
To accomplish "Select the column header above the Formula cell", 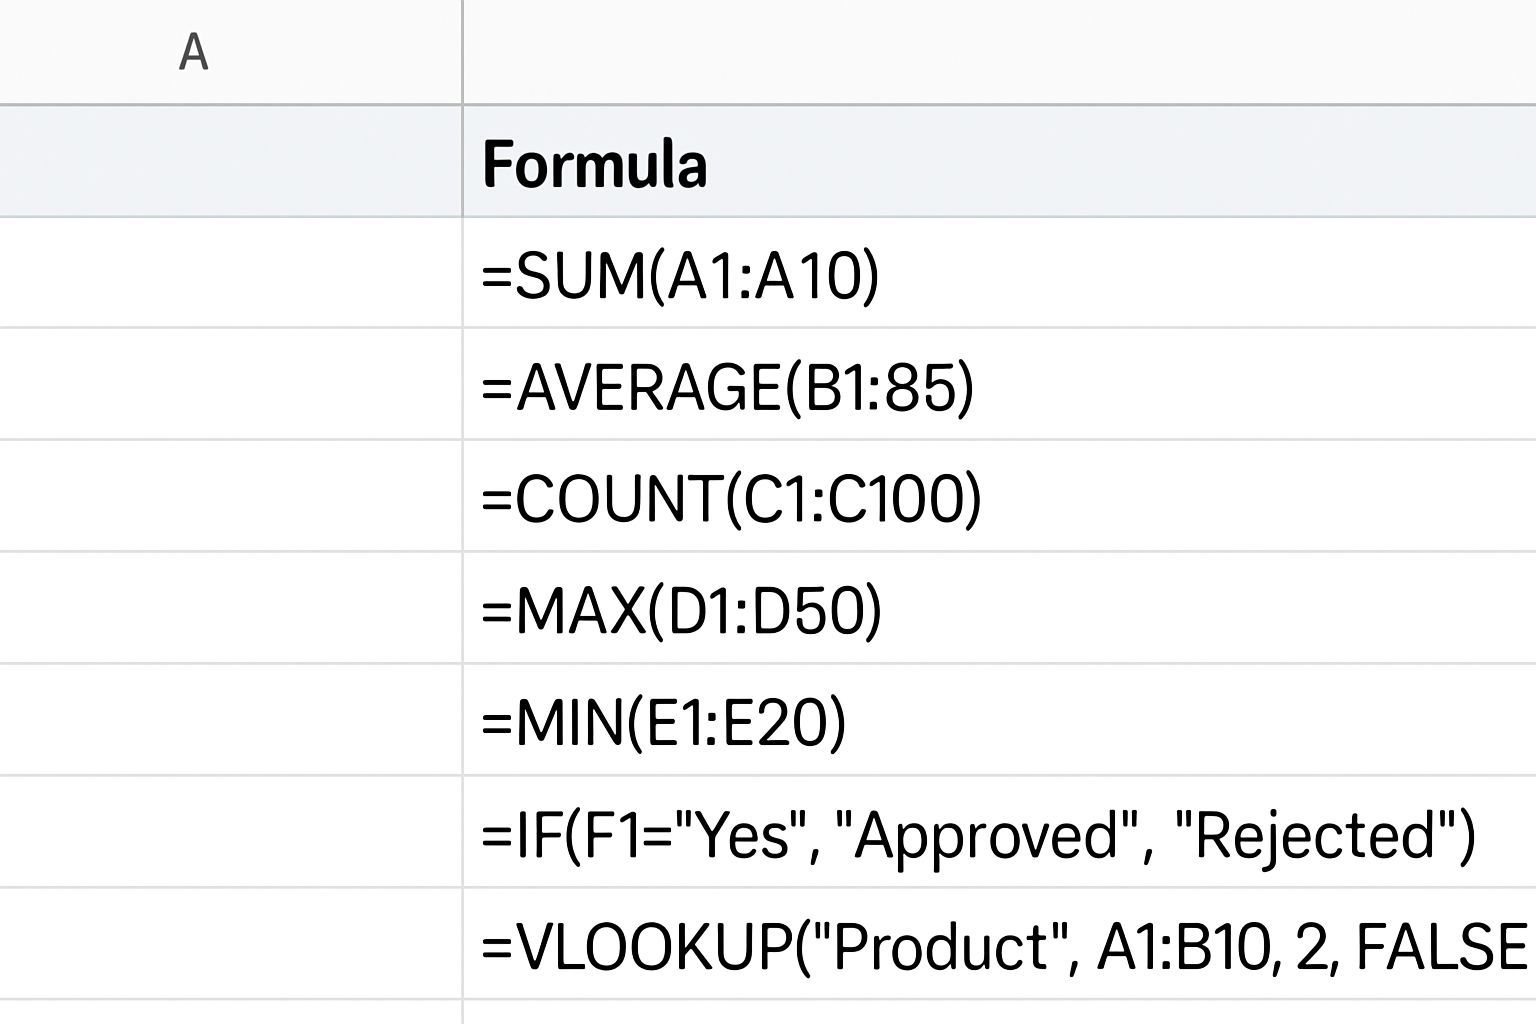I will pyautogui.click(x=998, y=52).
